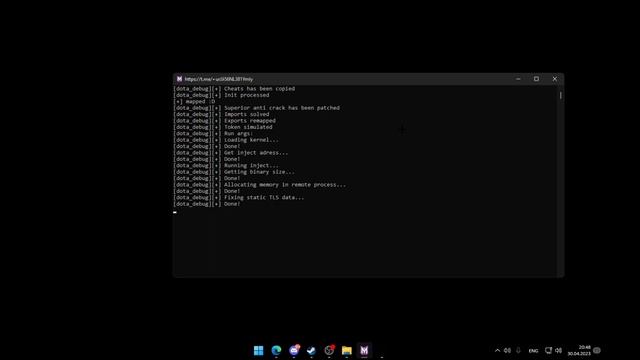This screenshot has width=640, height=360.
Task: Click the 'mapped :D' log line
Action: (x=194, y=102)
